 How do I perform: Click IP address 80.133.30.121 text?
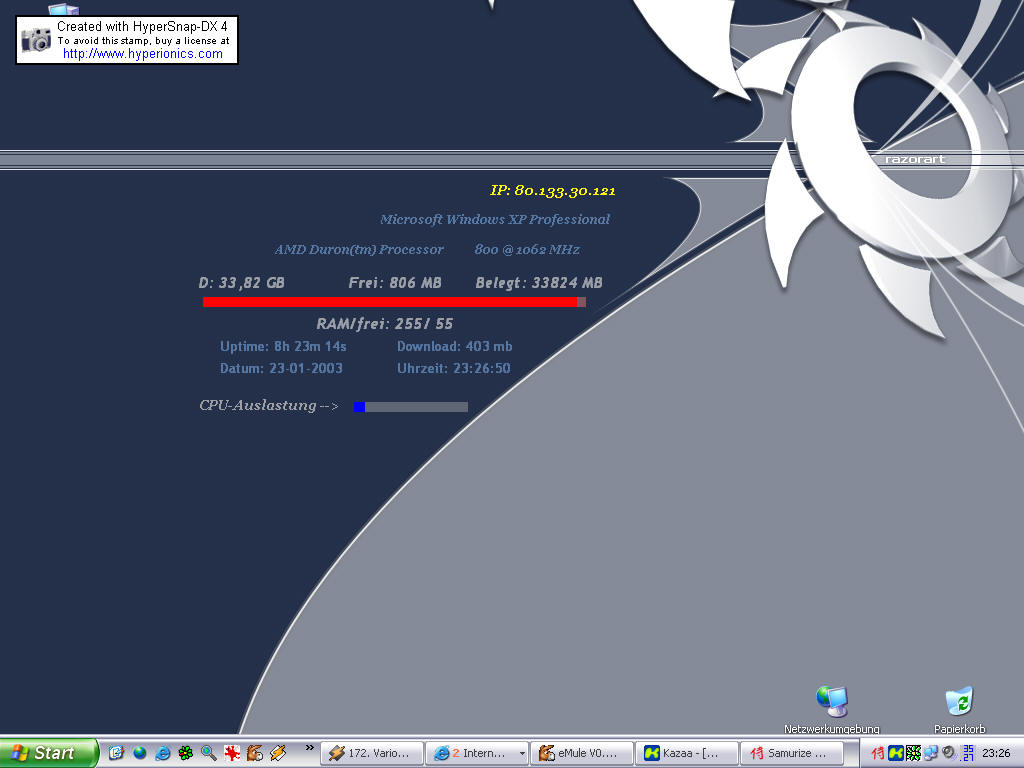552,191
